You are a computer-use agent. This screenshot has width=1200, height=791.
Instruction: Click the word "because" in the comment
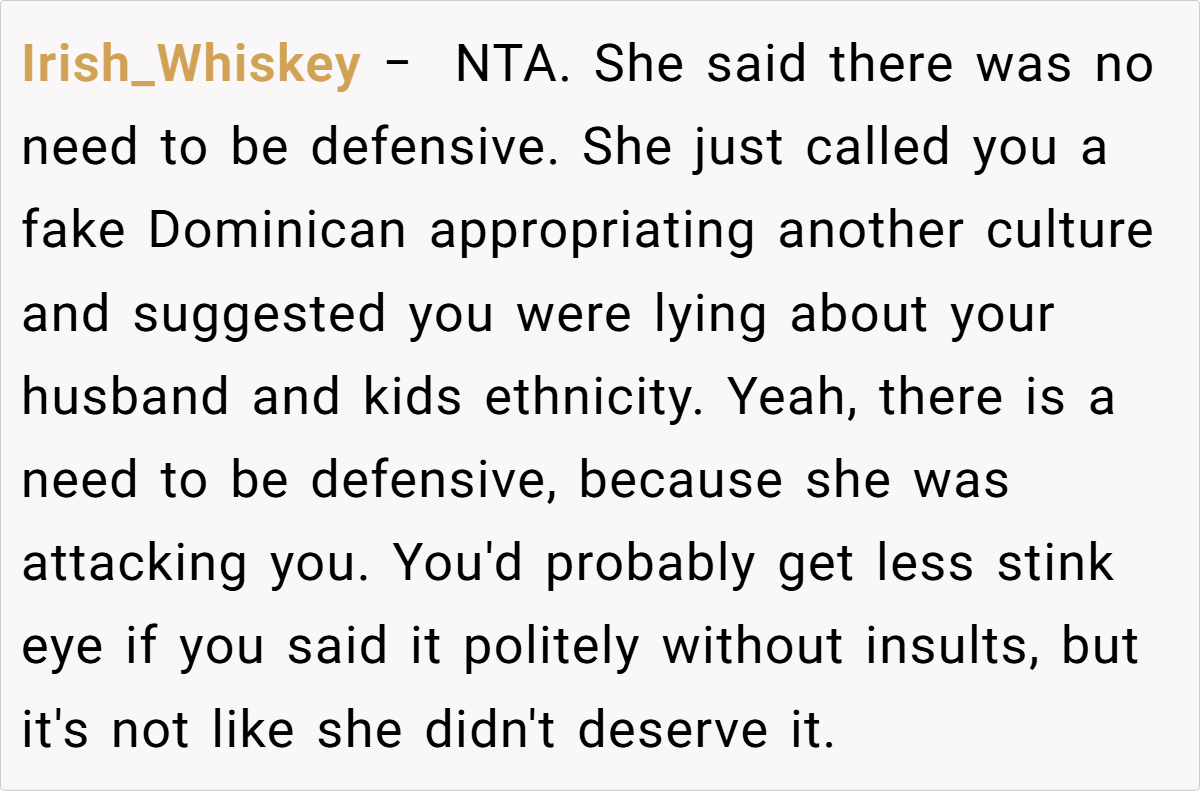680,480
